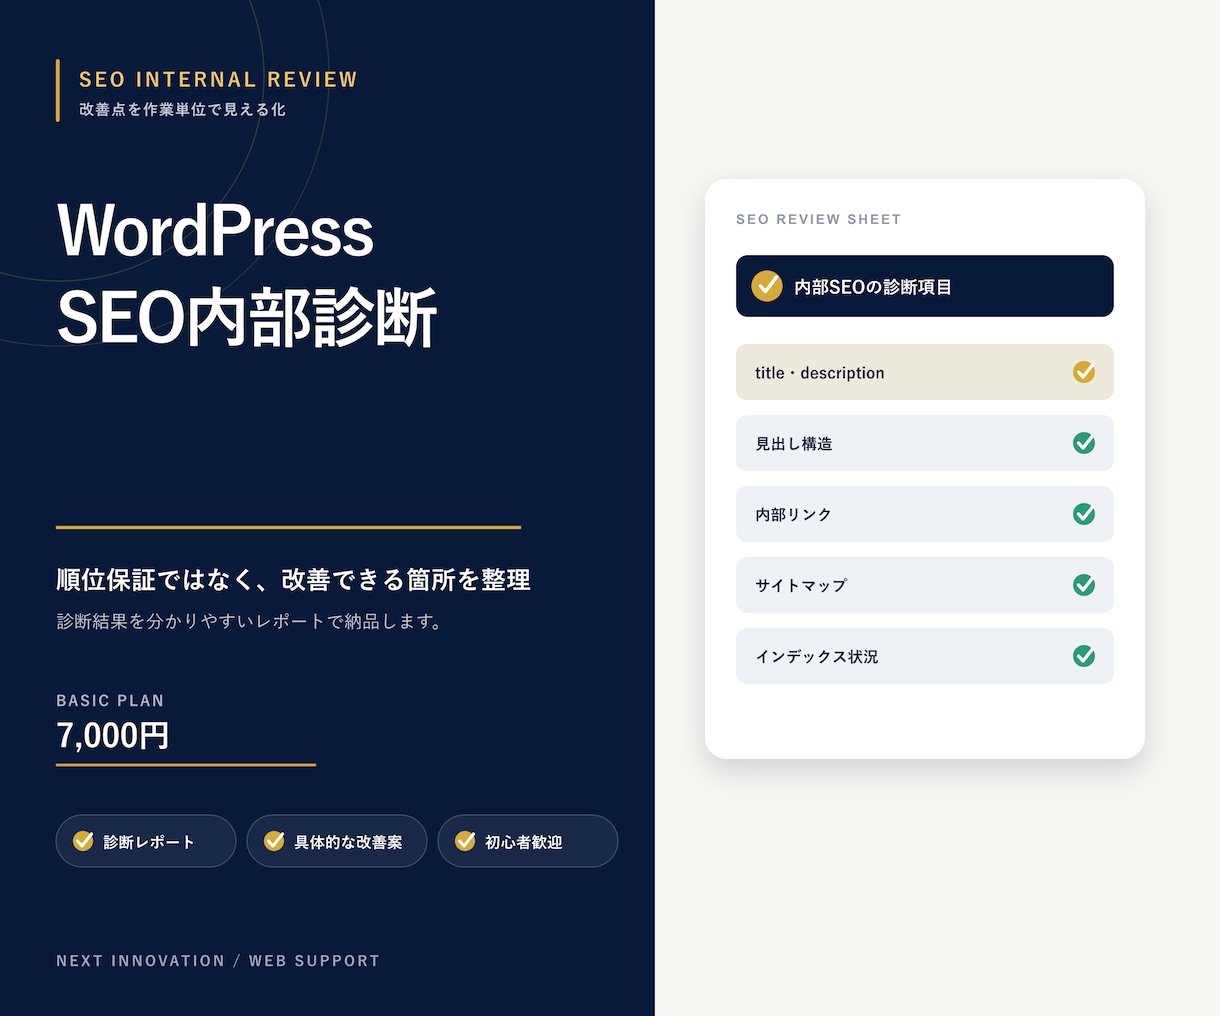Click the check icon in 診断レポート pill
This screenshot has width=1220, height=1016.
pos(84,841)
